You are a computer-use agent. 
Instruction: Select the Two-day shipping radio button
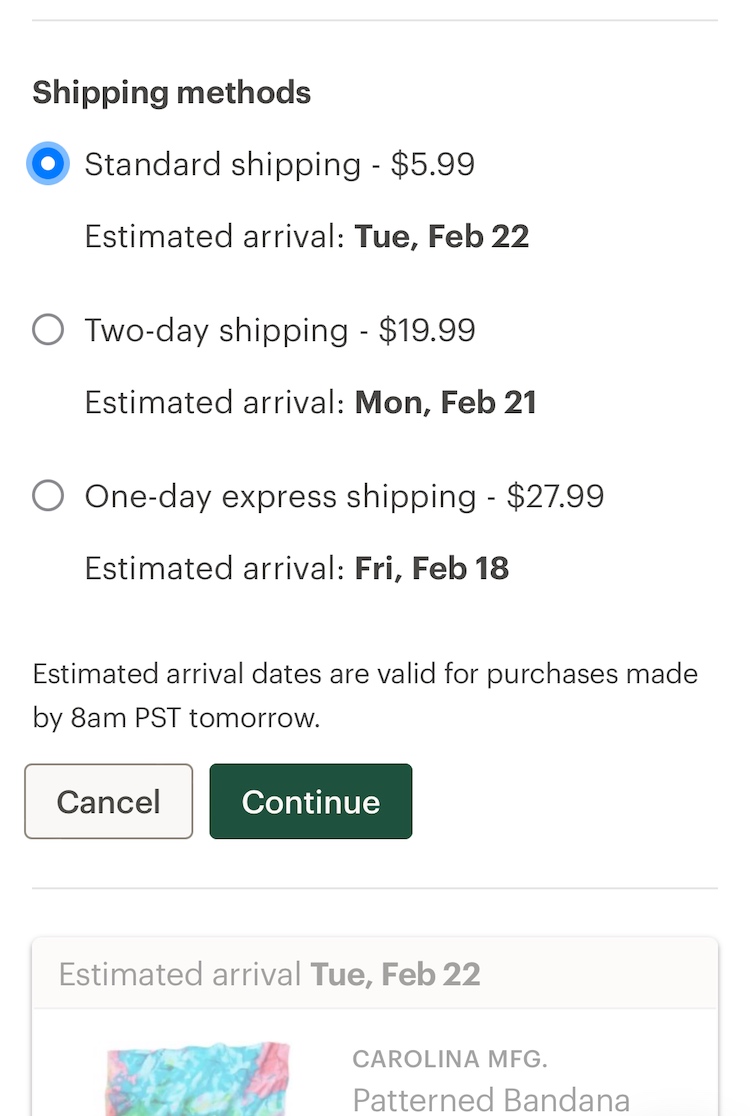(48, 330)
